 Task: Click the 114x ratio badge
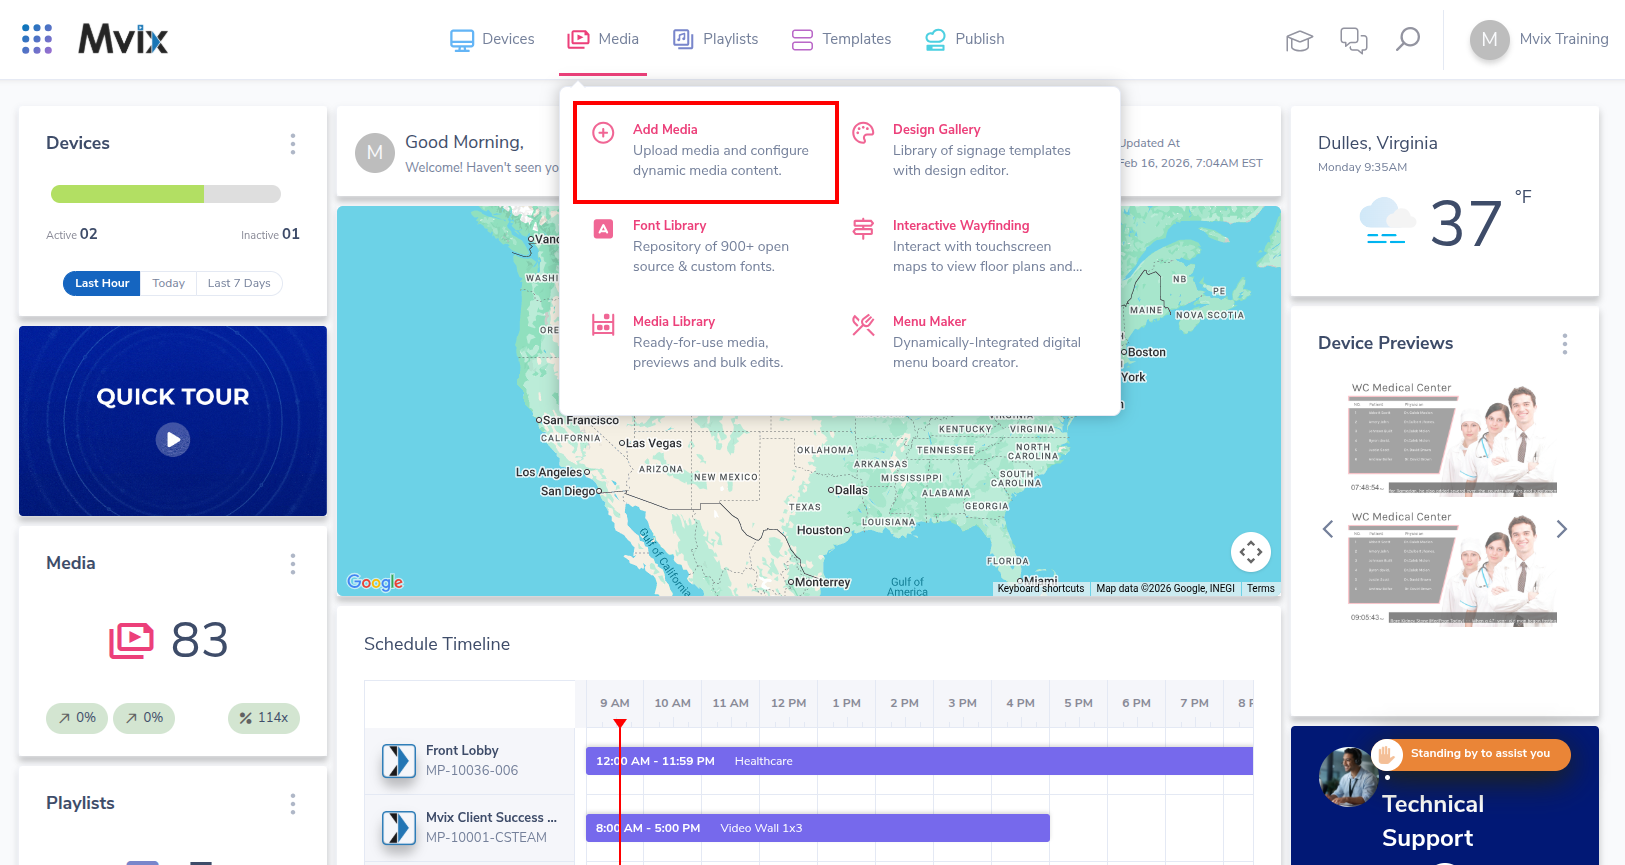pos(264,718)
